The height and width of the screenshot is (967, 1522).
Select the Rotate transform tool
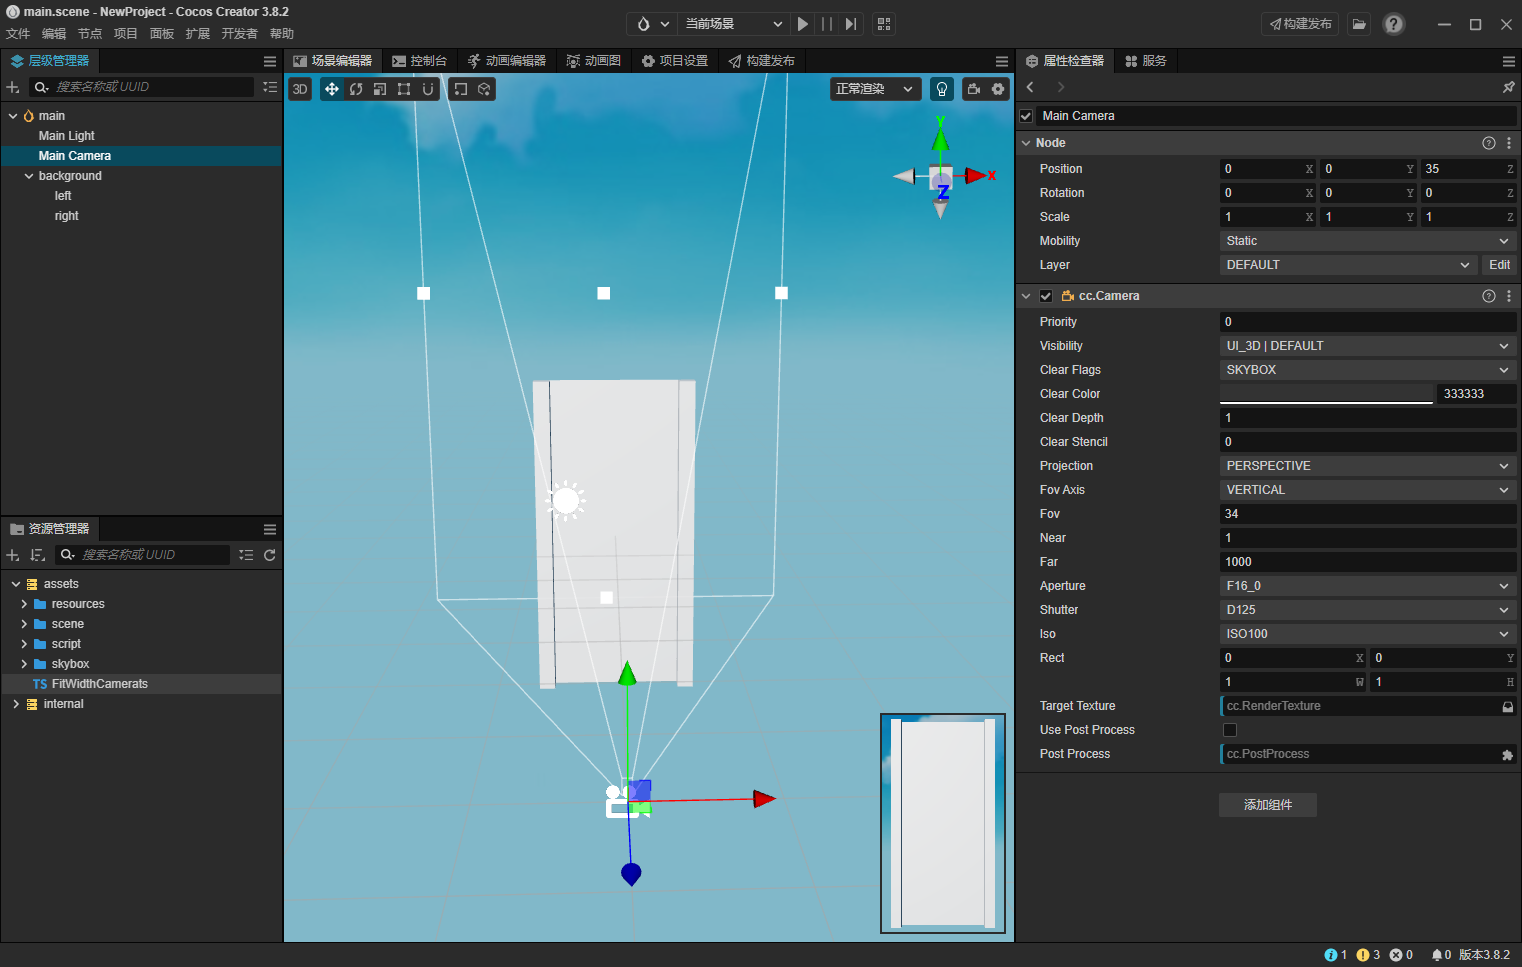click(x=356, y=89)
